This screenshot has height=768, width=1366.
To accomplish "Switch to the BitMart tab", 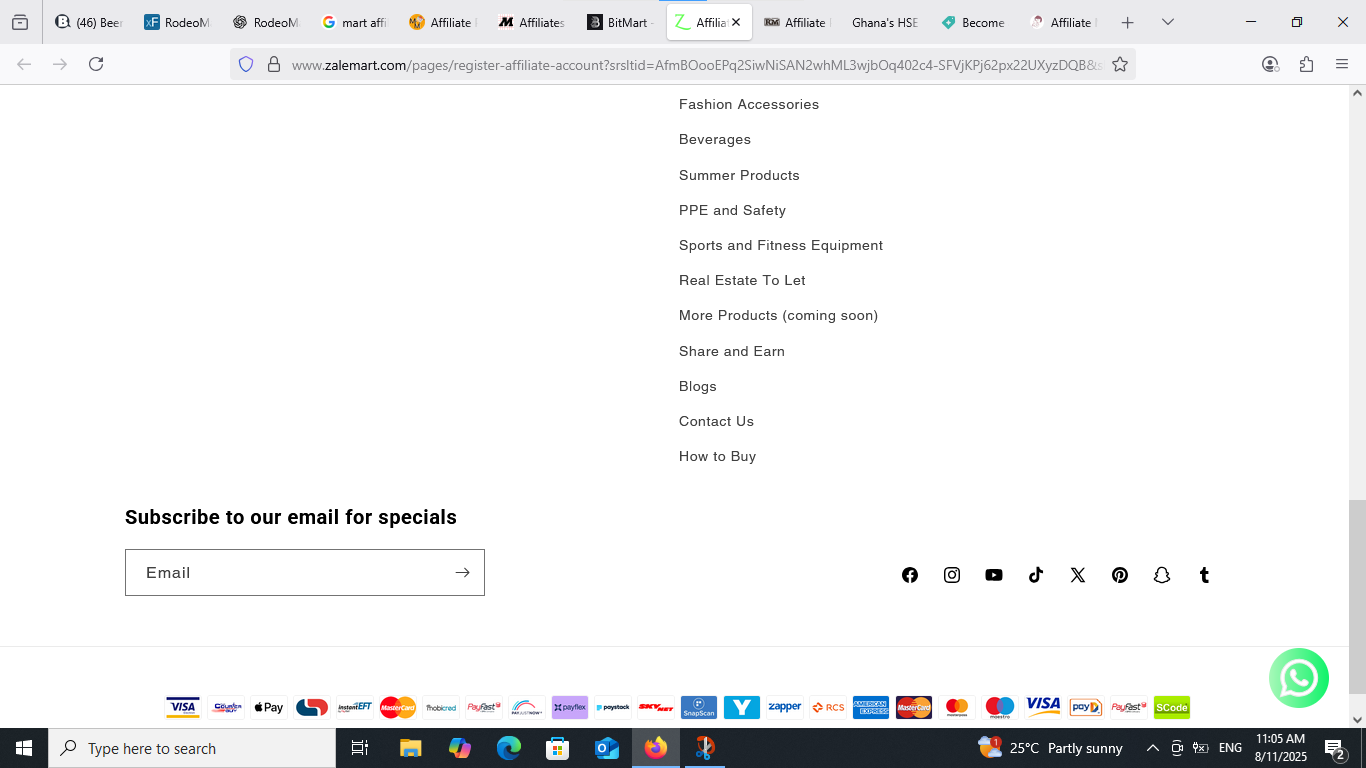I will click(621, 22).
